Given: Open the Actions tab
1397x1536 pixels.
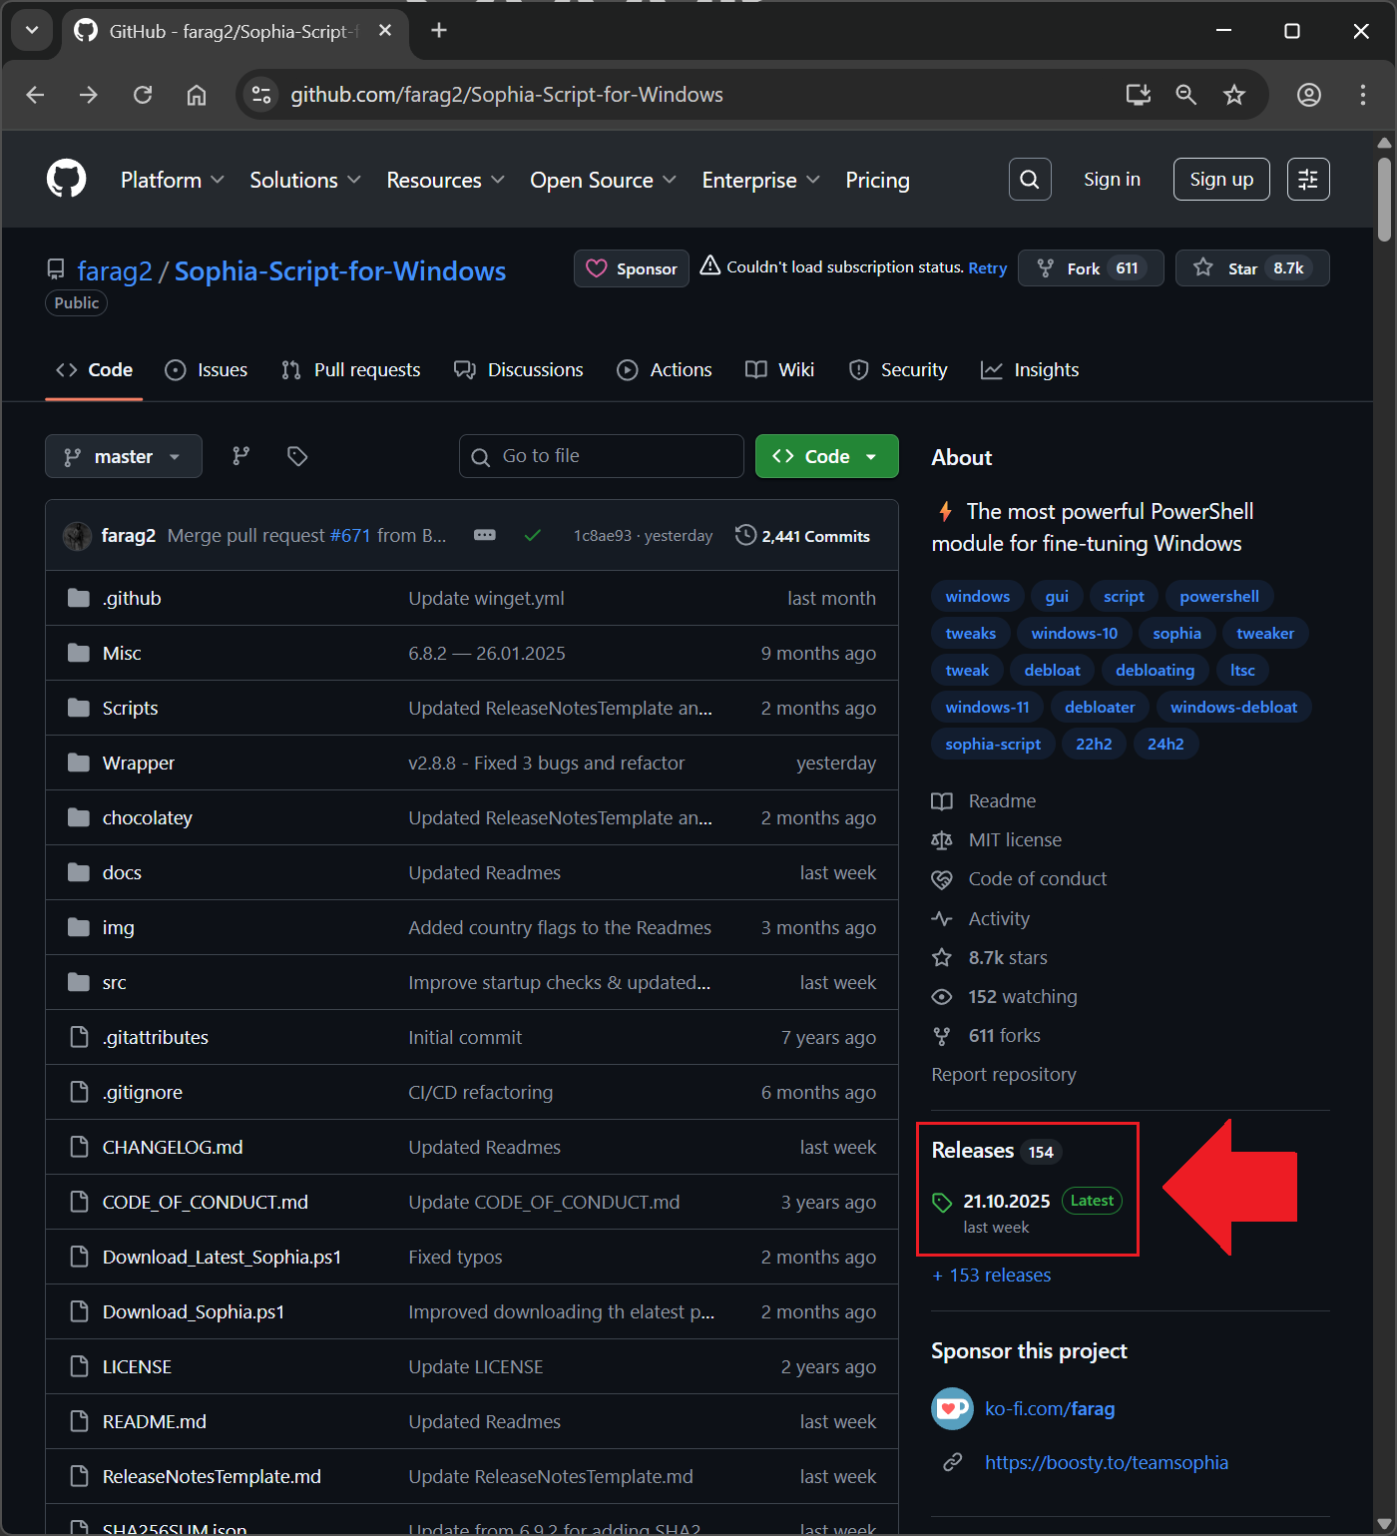Looking at the screenshot, I should click(x=664, y=369).
